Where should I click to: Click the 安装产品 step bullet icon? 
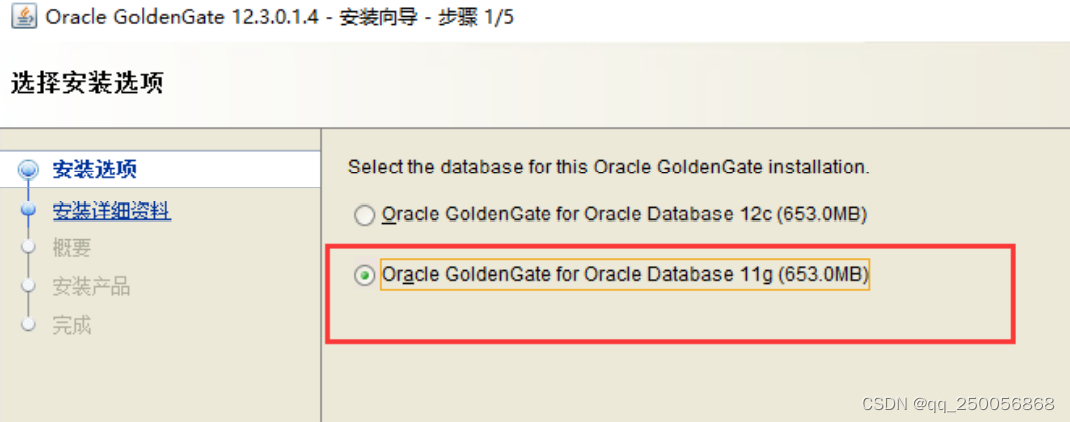pyautogui.click(x=29, y=287)
